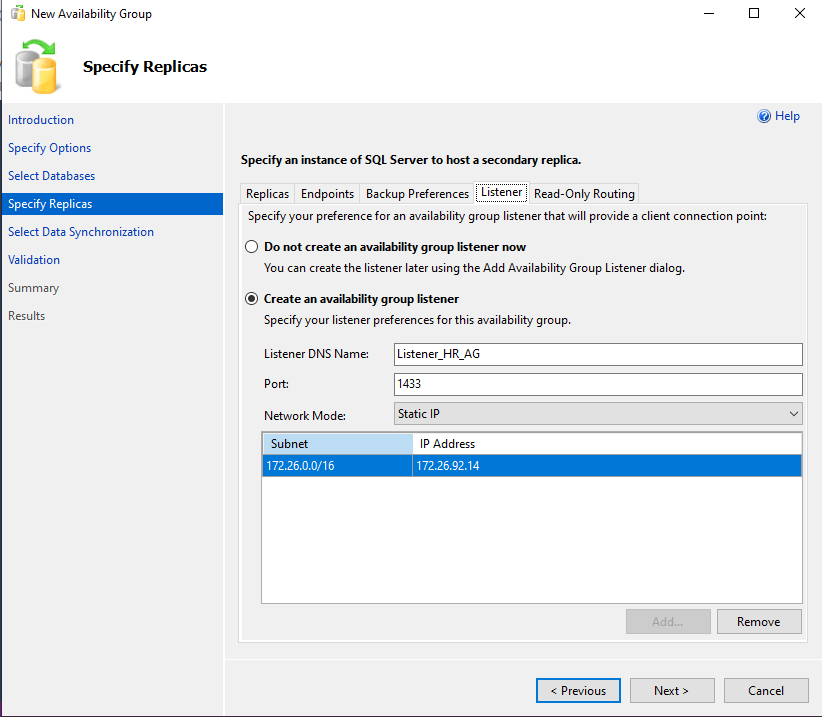Click the database replica wizard icon
Image resolution: width=822 pixels, height=717 pixels.
pyautogui.click(x=40, y=66)
